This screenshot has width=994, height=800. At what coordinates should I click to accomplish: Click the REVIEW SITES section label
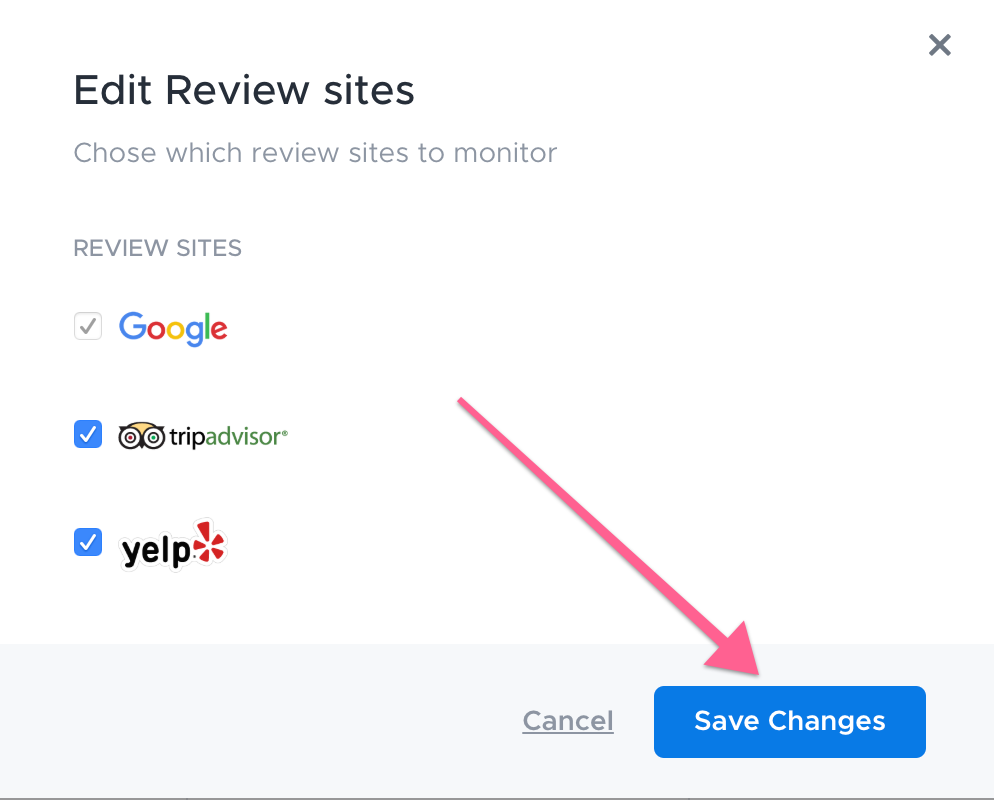(158, 248)
